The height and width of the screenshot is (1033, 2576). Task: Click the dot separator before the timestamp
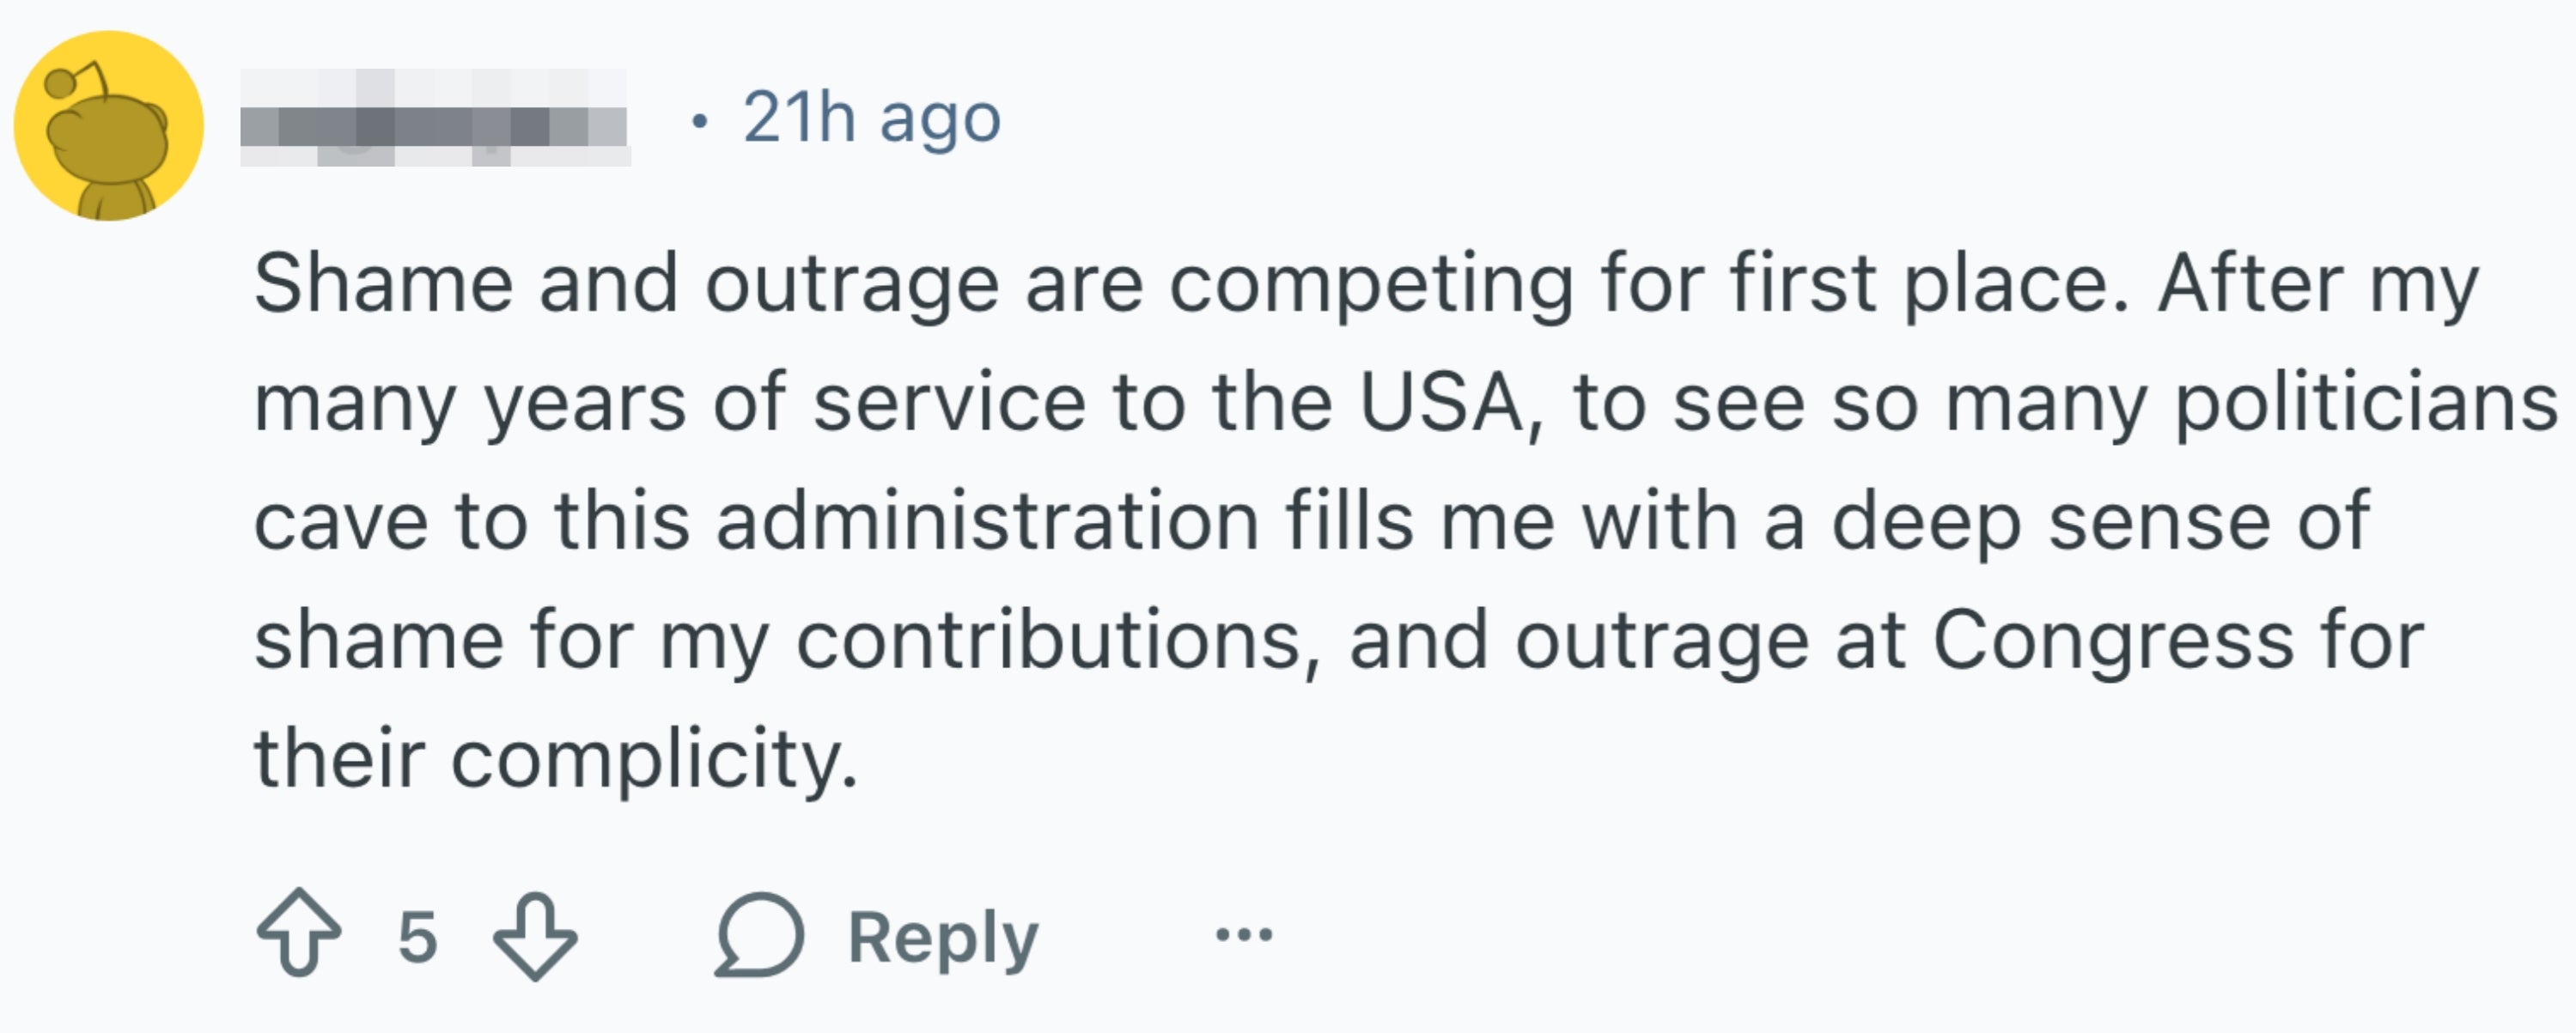point(699,121)
